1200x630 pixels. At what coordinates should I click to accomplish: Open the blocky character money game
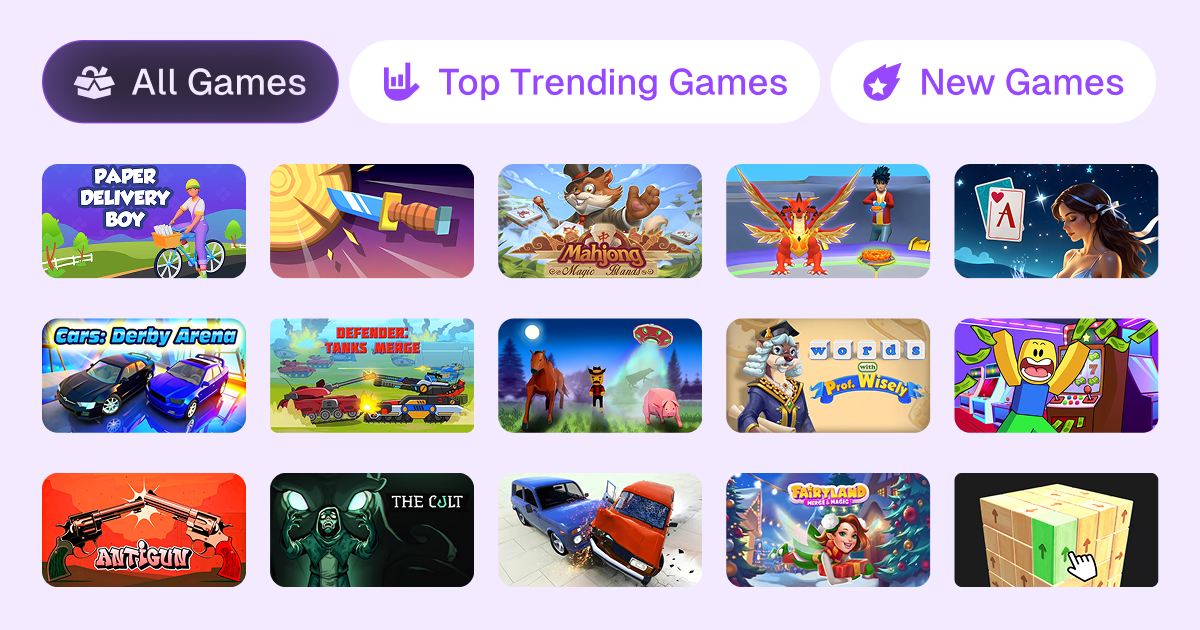tap(1056, 375)
